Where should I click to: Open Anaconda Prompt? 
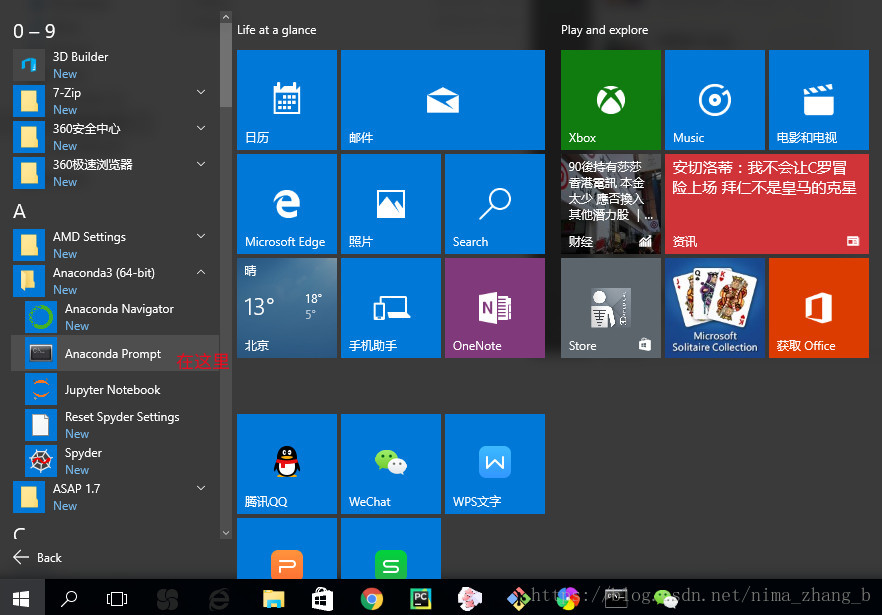115,353
